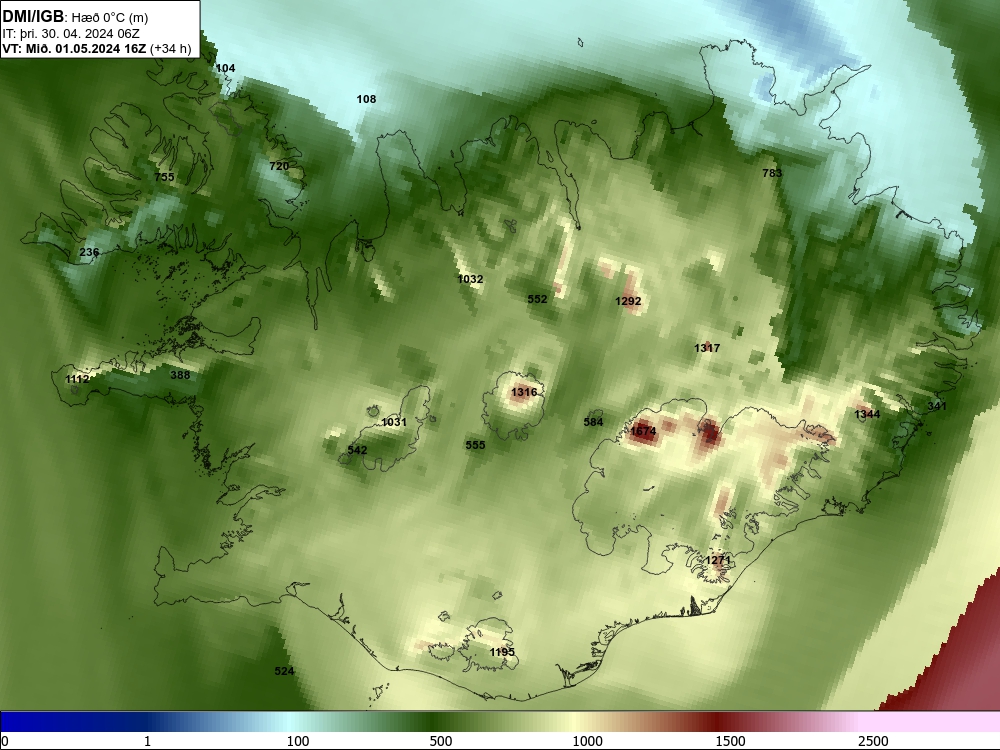Image resolution: width=1000 pixels, height=750 pixels.
Task: Pick the 755 value in the Westfjords
Action: 164,177
